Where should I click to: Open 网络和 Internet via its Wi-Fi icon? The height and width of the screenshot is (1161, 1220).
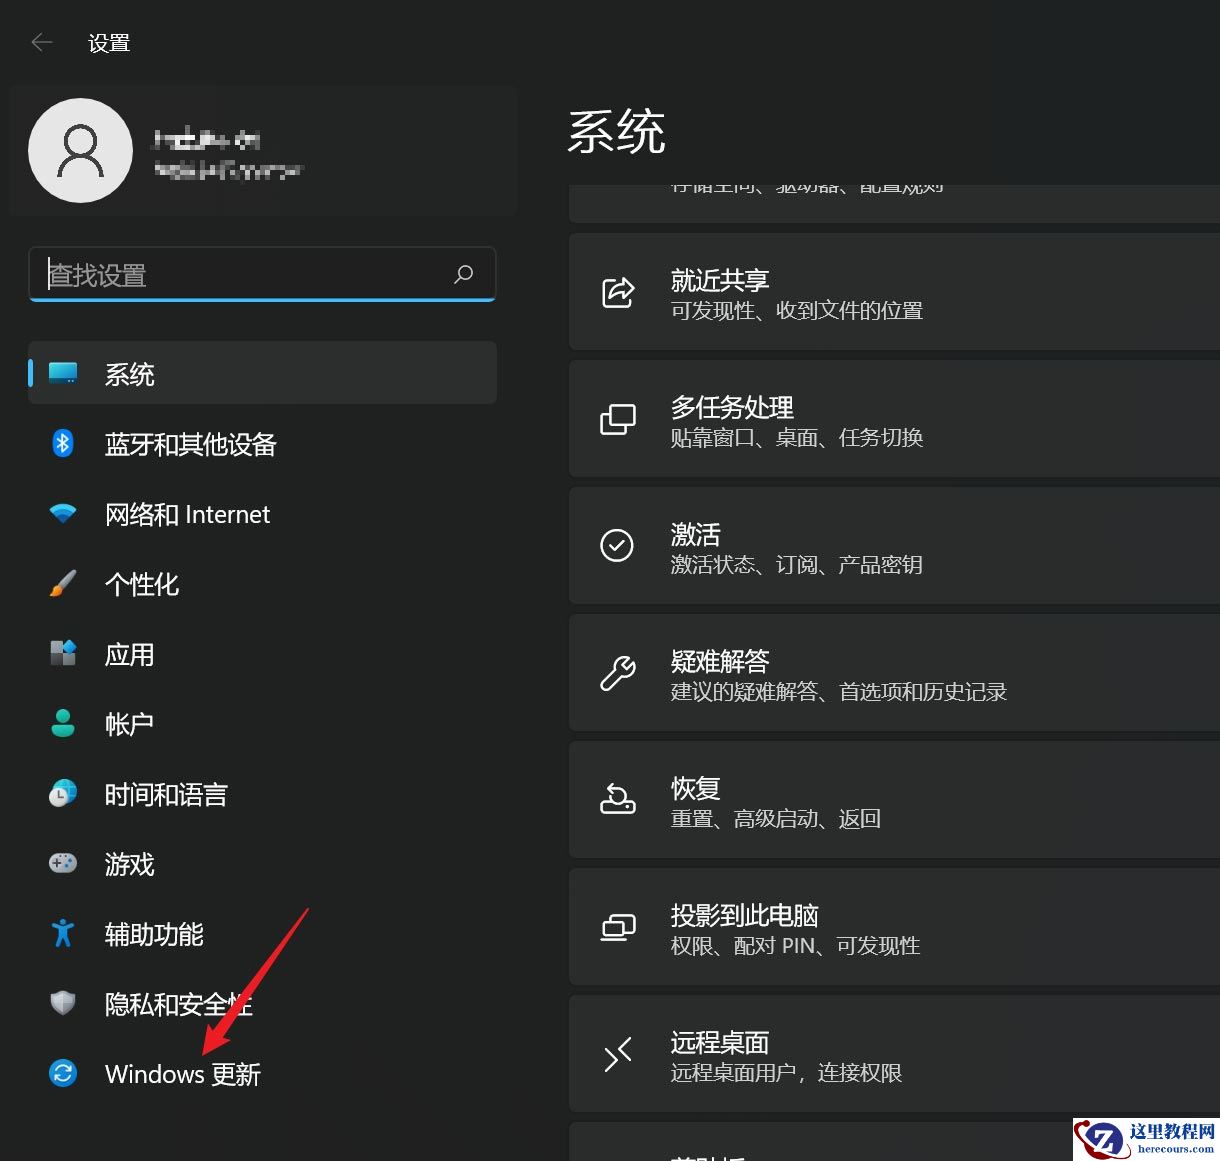click(62, 513)
